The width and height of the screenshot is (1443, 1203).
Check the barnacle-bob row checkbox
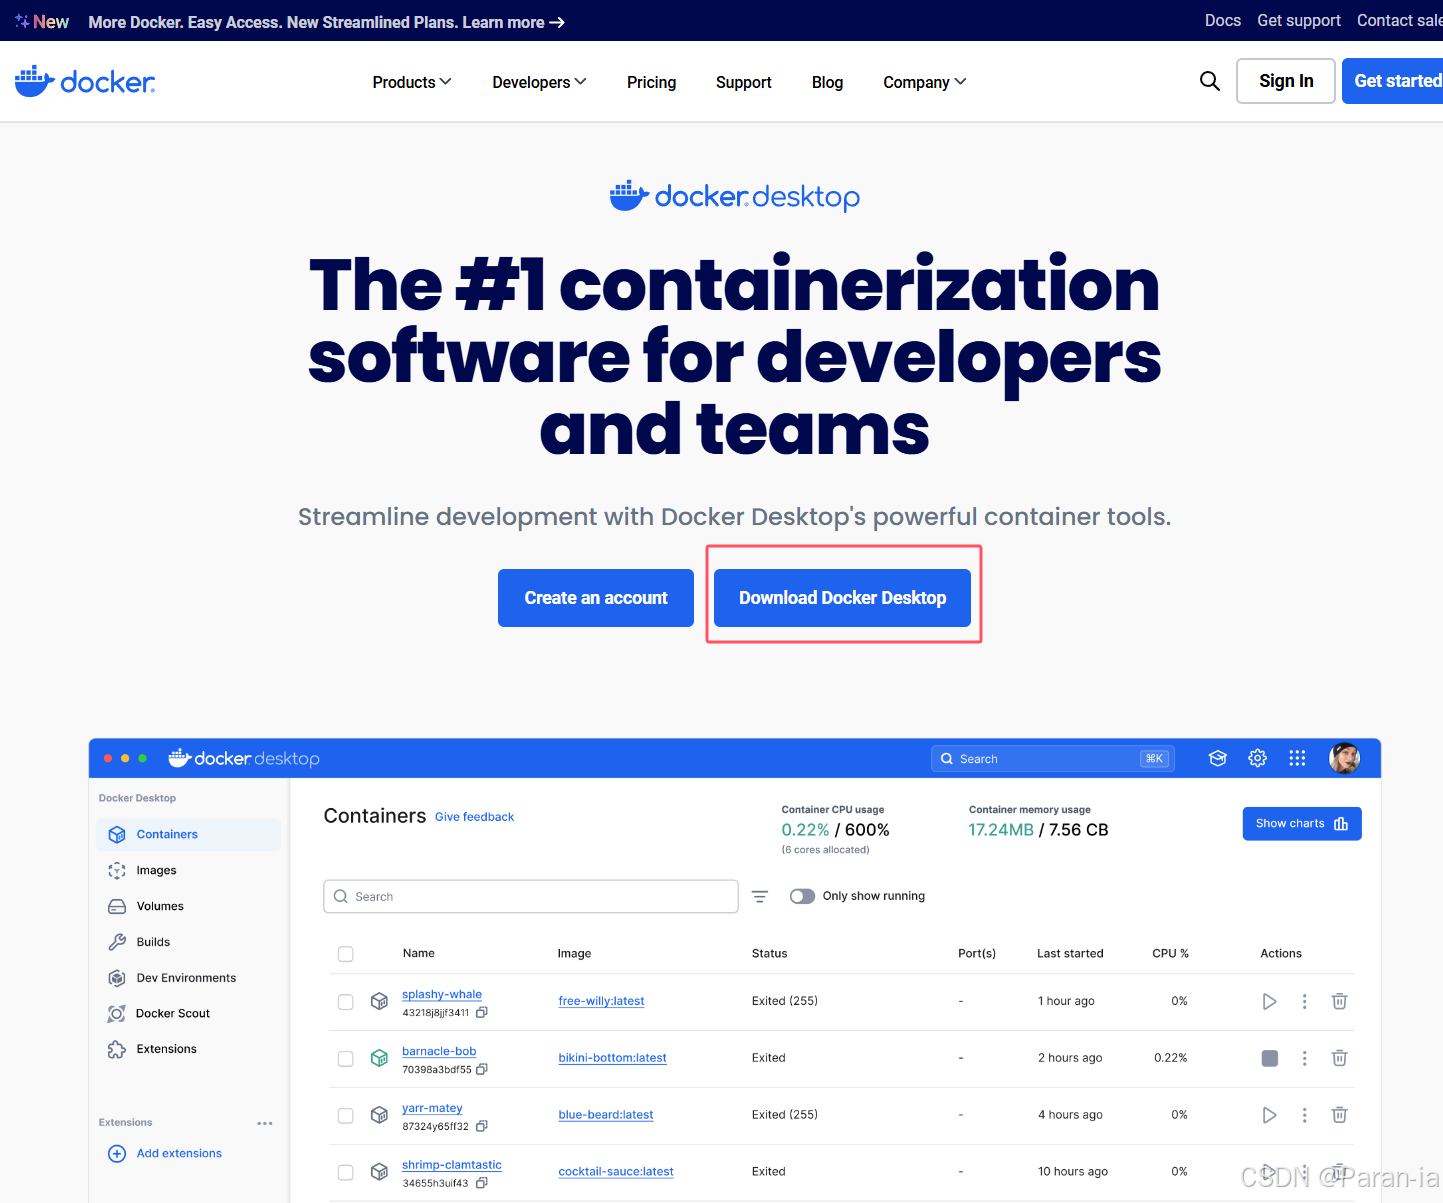346,1059
